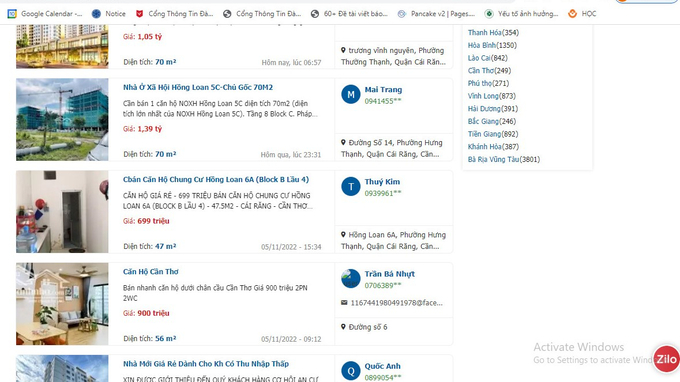Click price text 900 triệu
Screen dimensions: 680x382
tap(153, 313)
